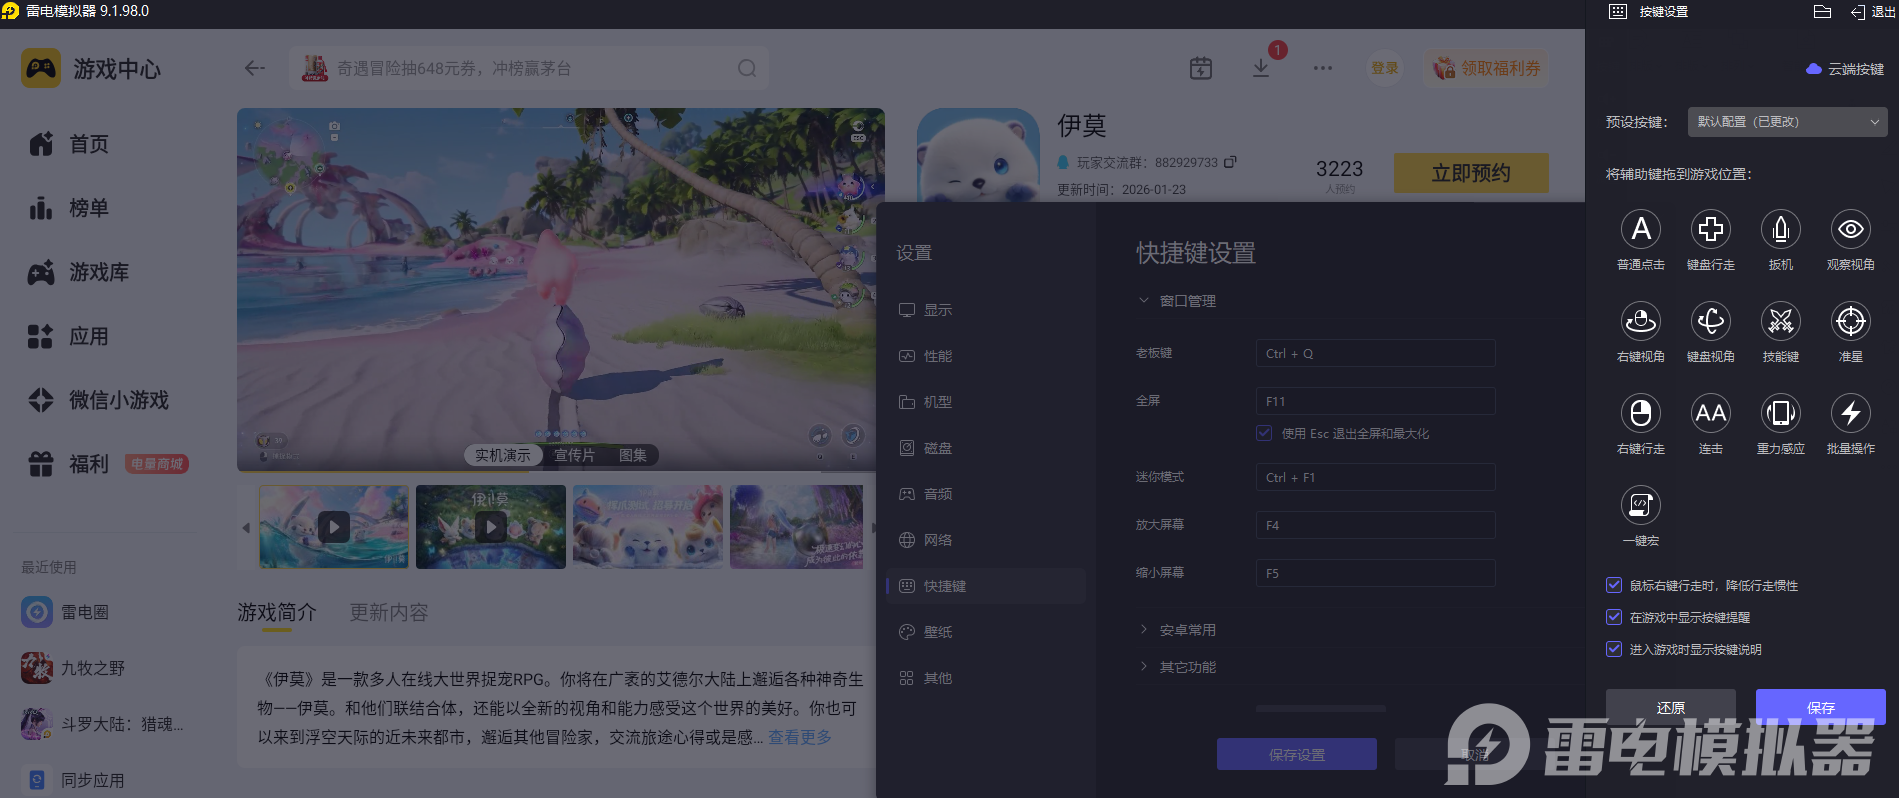The image size is (1899, 798).
Task: Select the 一键宏 macro icon
Action: [x=1640, y=506]
